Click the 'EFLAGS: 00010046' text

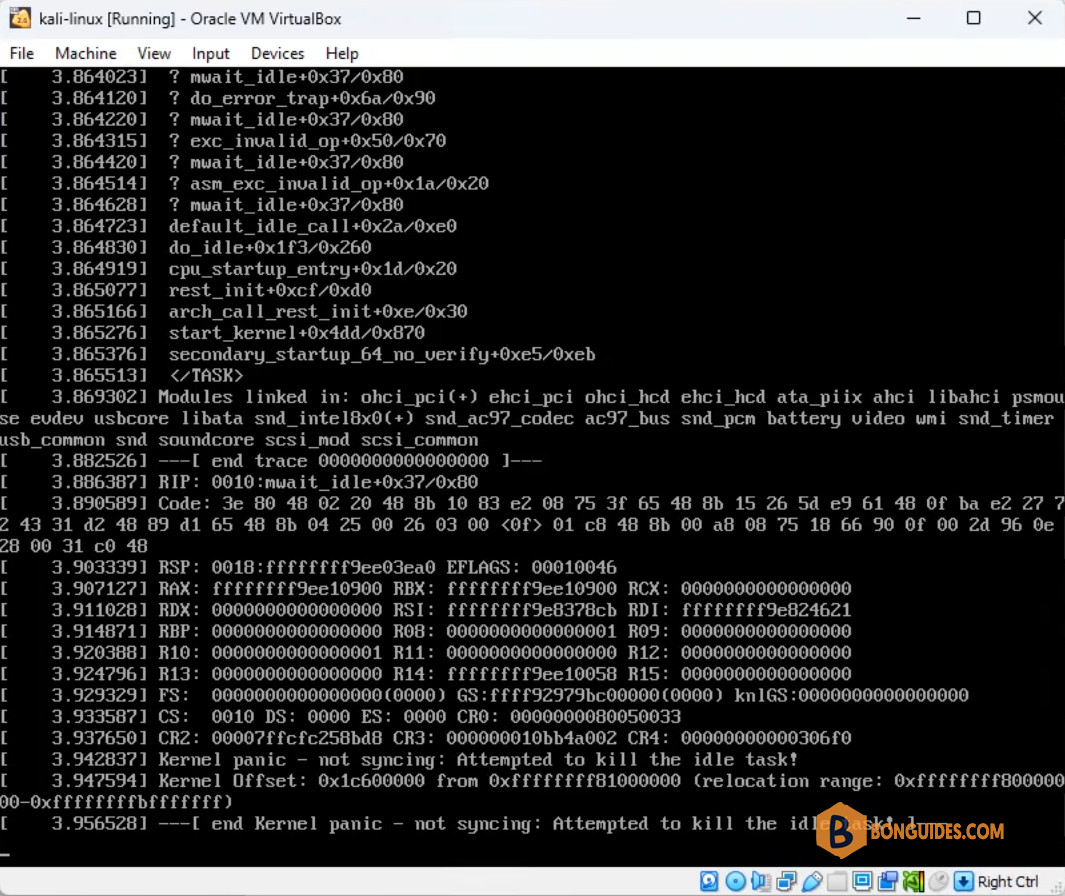pyautogui.click(x=531, y=567)
